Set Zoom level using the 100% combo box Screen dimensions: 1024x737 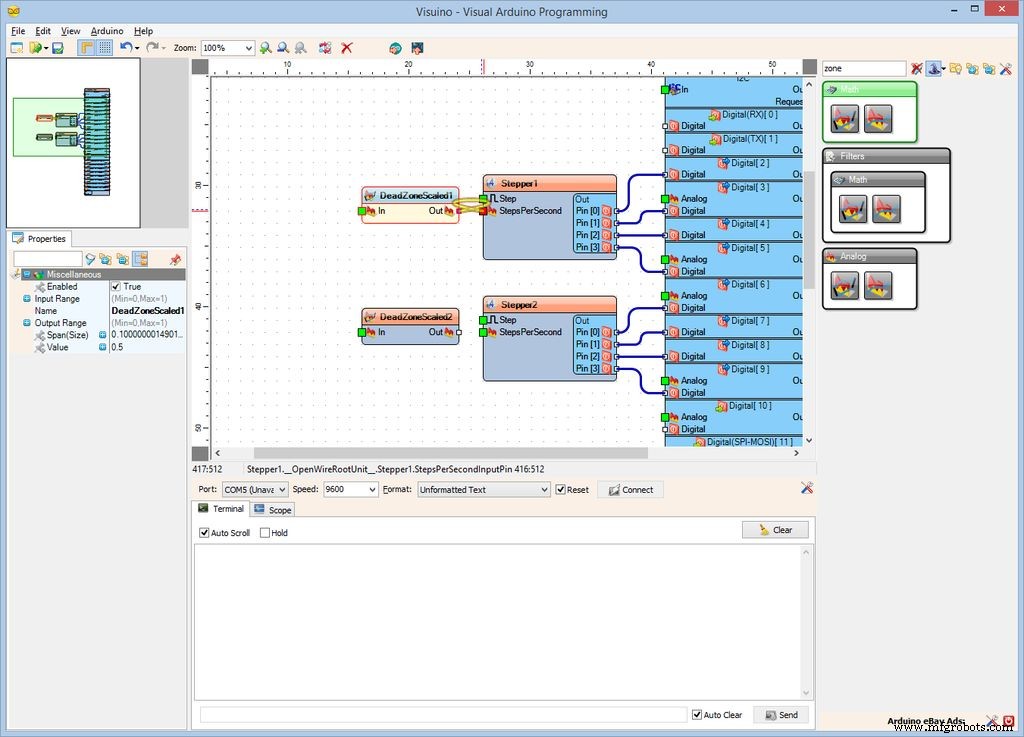tap(227, 48)
